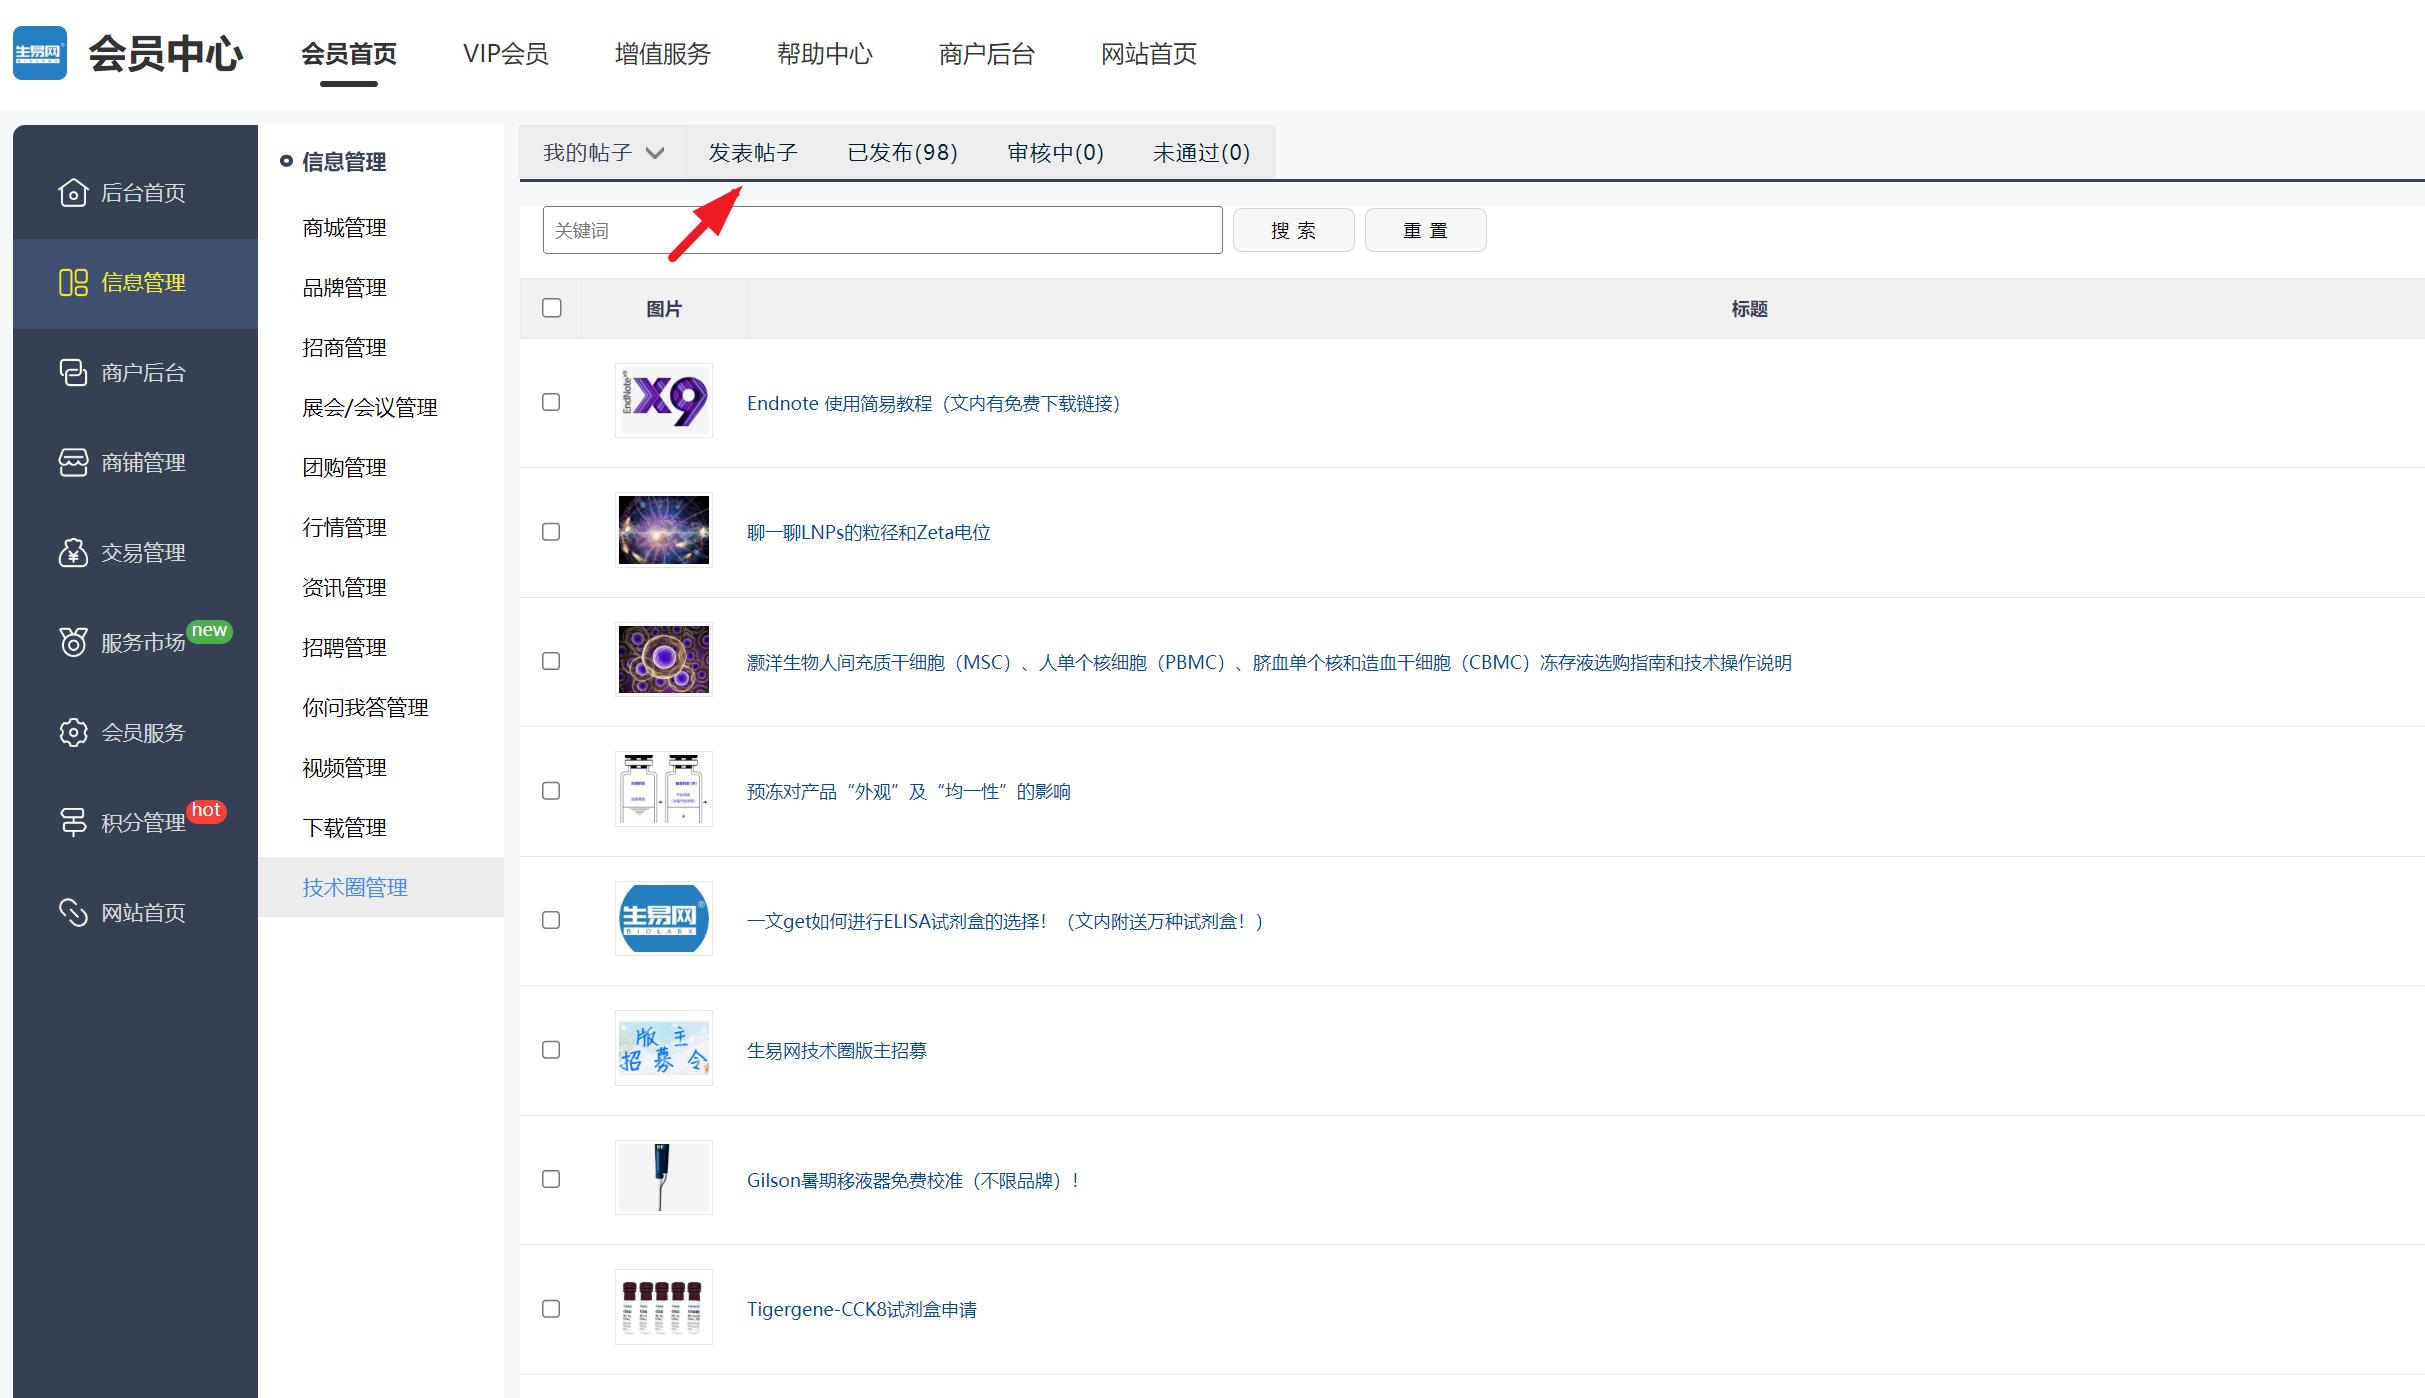The height and width of the screenshot is (1398, 2425).
Task: Open VIP会员 in top navigation
Action: coord(505,54)
